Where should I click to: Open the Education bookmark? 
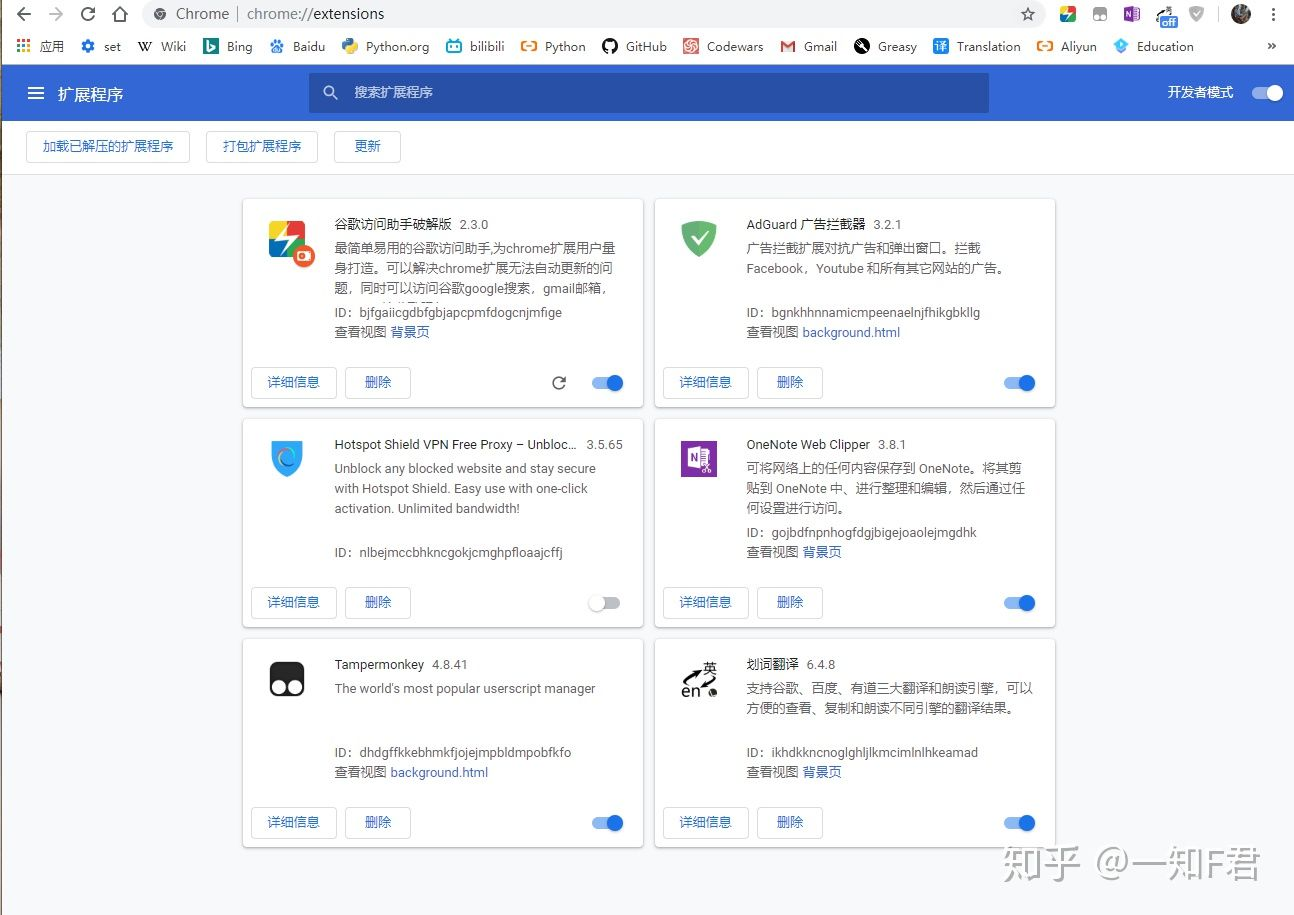click(1153, 46)
